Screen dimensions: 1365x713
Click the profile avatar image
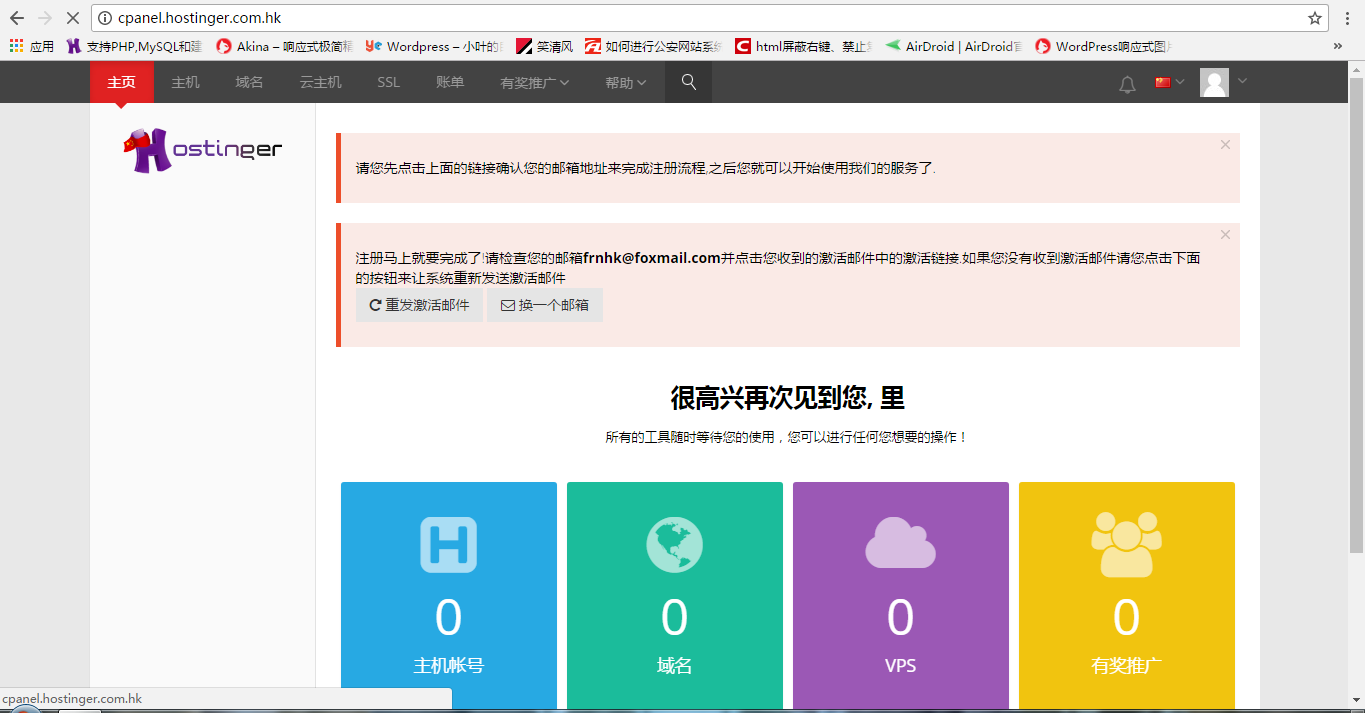1214,82
